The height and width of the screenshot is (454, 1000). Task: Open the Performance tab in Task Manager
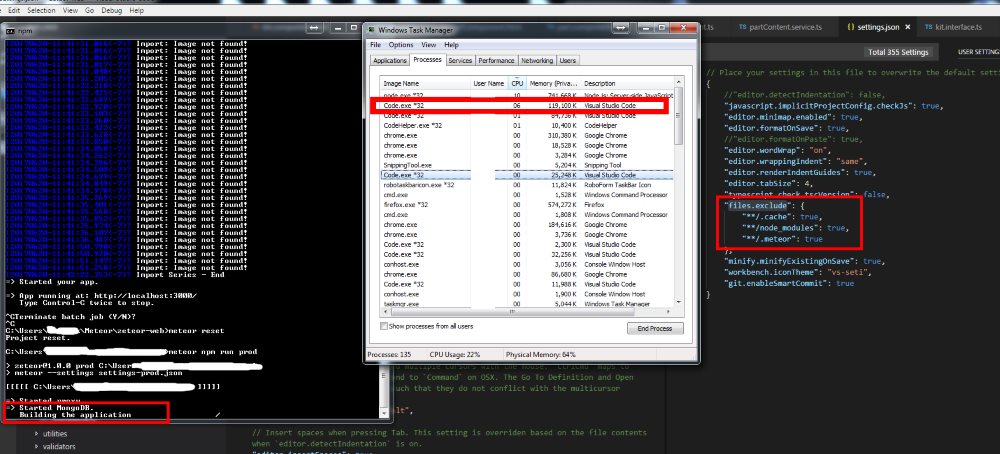tap(496, 61)
